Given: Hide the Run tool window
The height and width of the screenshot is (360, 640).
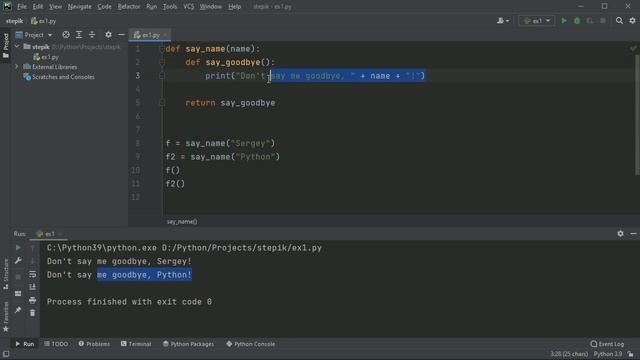Looking at the screenshot, I should click(633, 234).
